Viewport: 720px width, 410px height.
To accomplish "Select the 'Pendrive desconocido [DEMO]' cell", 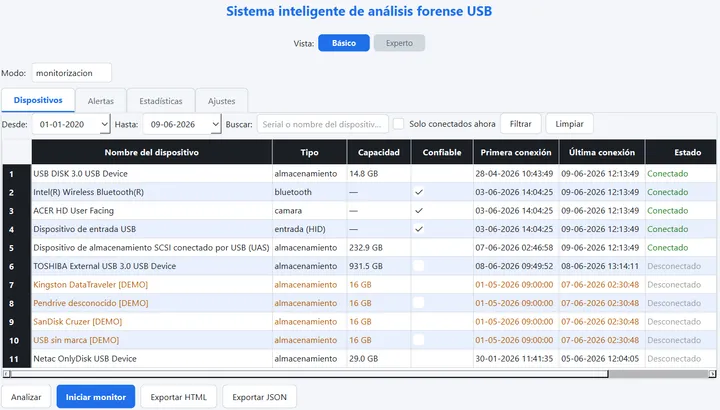I will click(x=152, y=303).
